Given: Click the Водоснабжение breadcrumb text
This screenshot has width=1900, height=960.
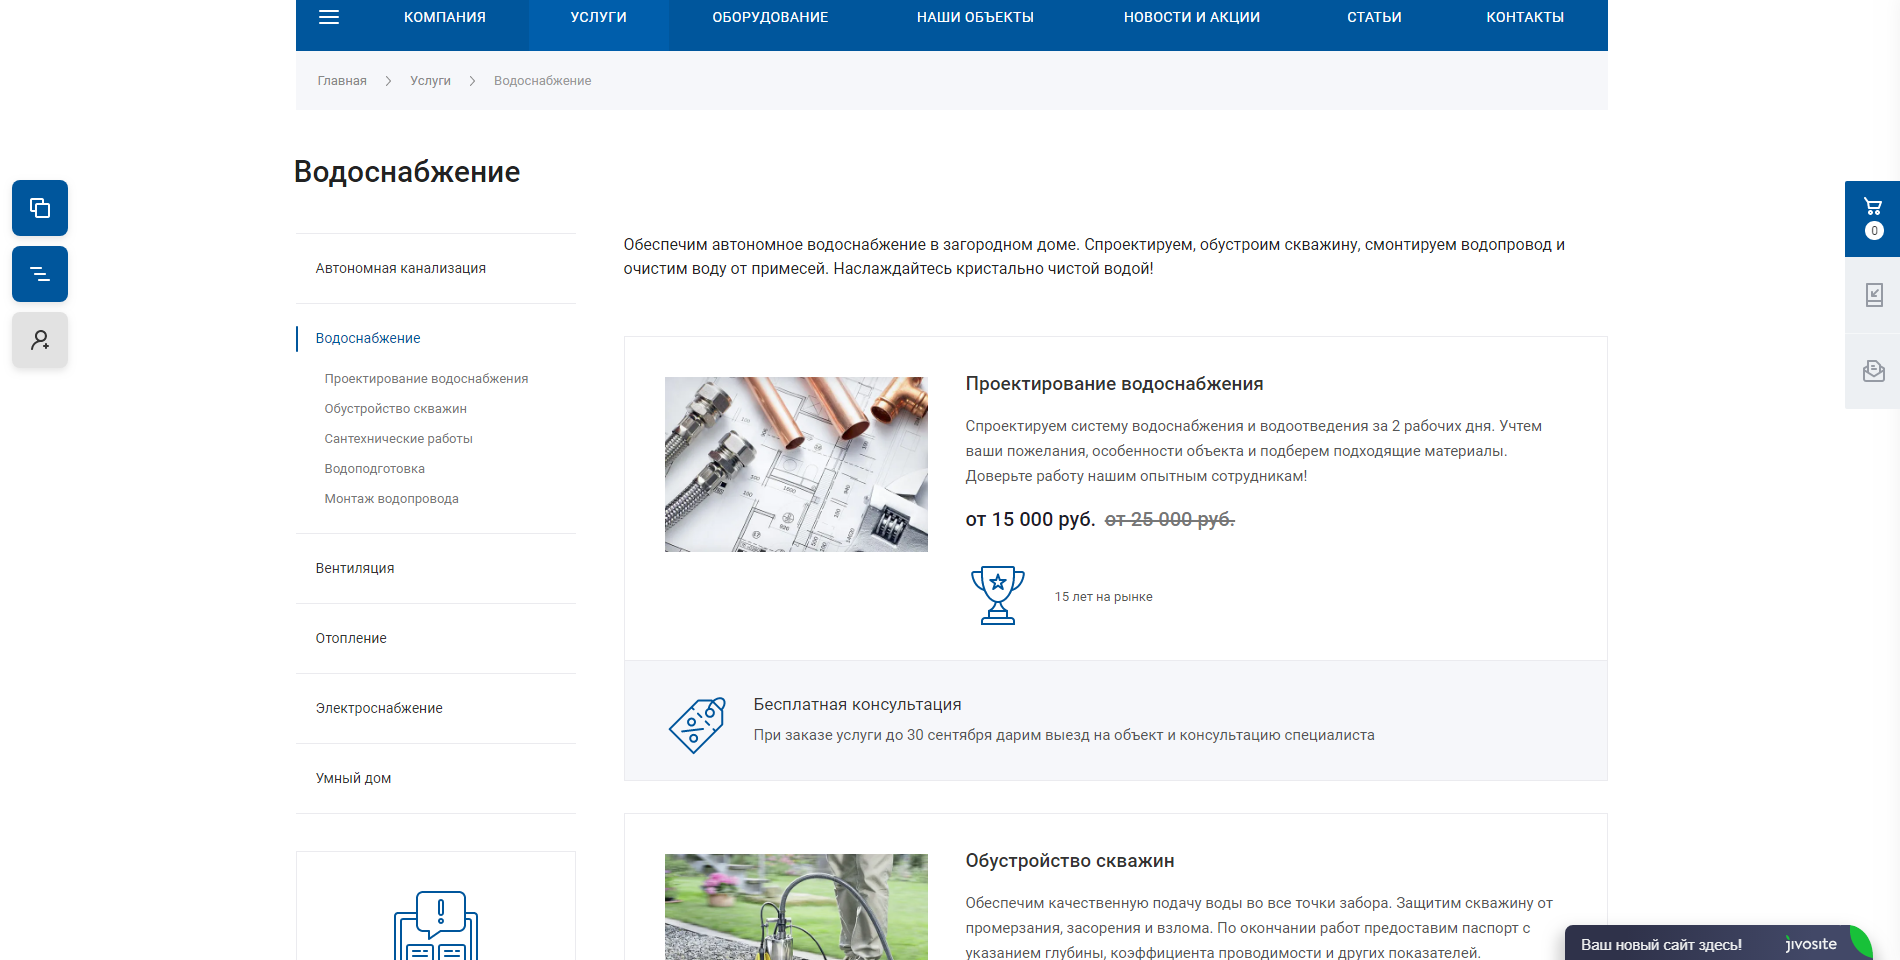Looking at the screenshot, I should pyautogui.click(x=542, y=81).
